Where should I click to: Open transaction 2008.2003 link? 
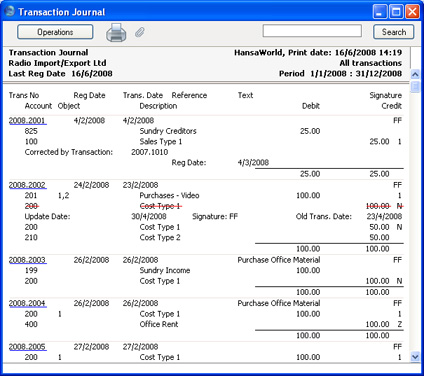coord(27,260)
